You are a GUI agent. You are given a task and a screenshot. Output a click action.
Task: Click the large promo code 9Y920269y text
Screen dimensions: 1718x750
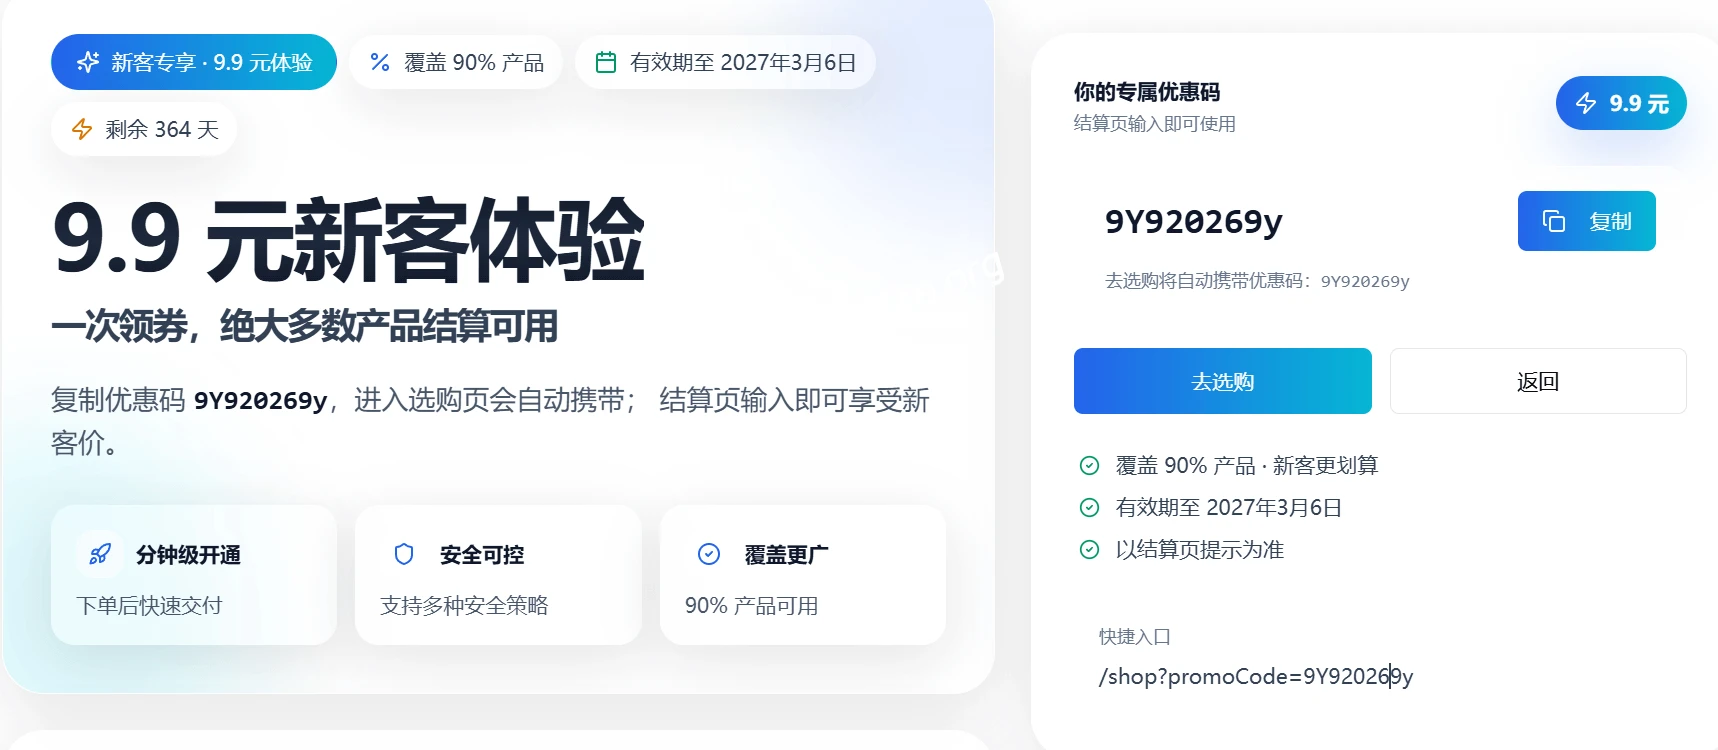point(1193,221)
